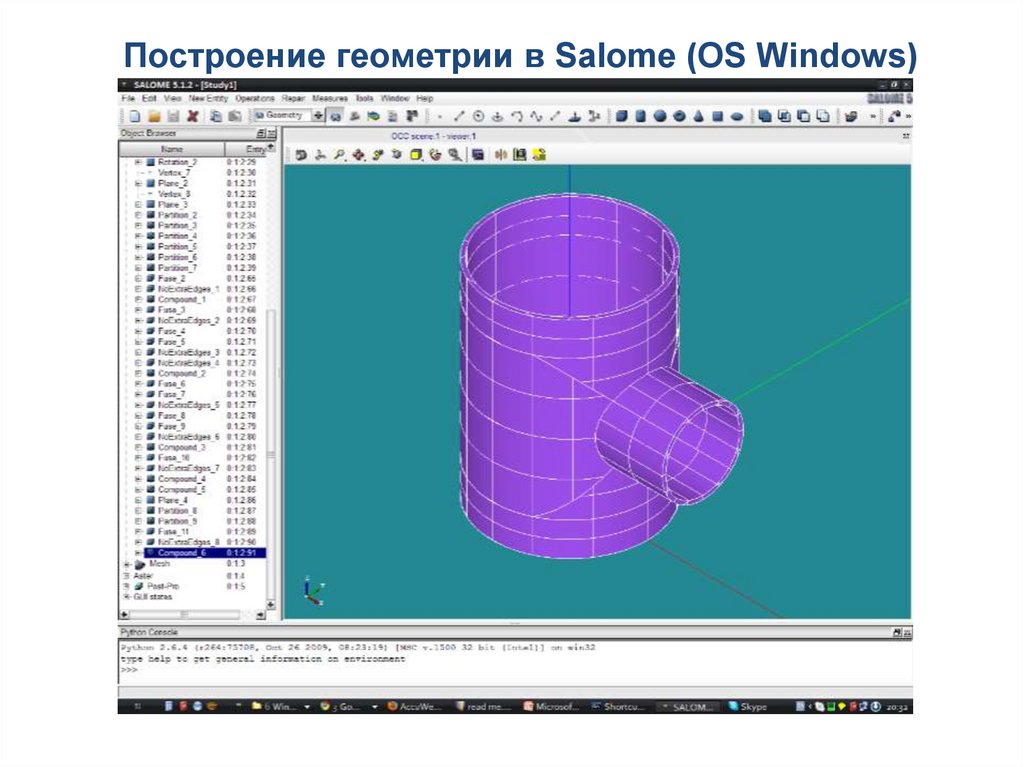The height and width of the screenshot is (767, 1024).
Task: Create a sphere with the sphere icon
Action: [x=659, y=116]
